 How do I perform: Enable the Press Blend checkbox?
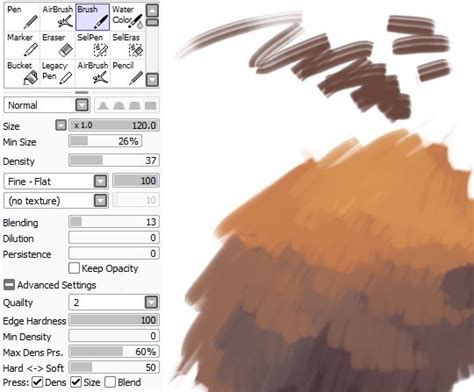[x=110, y=382]
